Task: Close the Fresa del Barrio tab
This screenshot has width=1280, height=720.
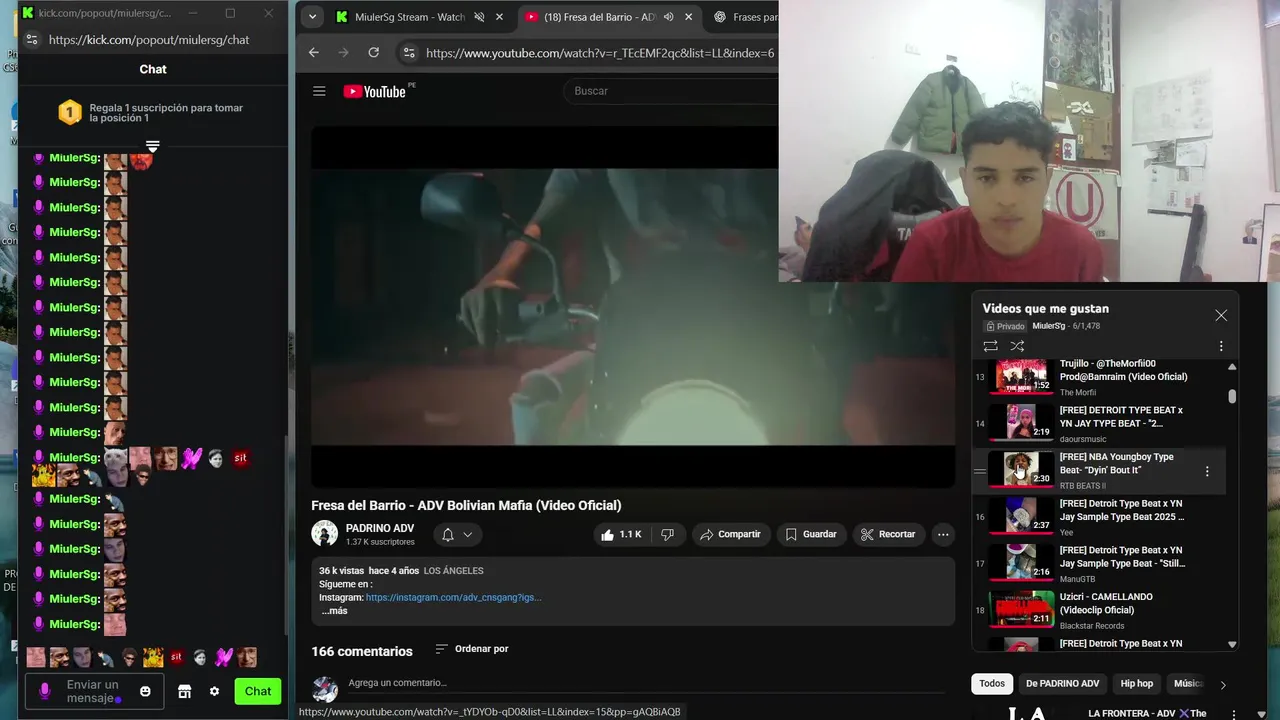Action: tap(688, 17)
